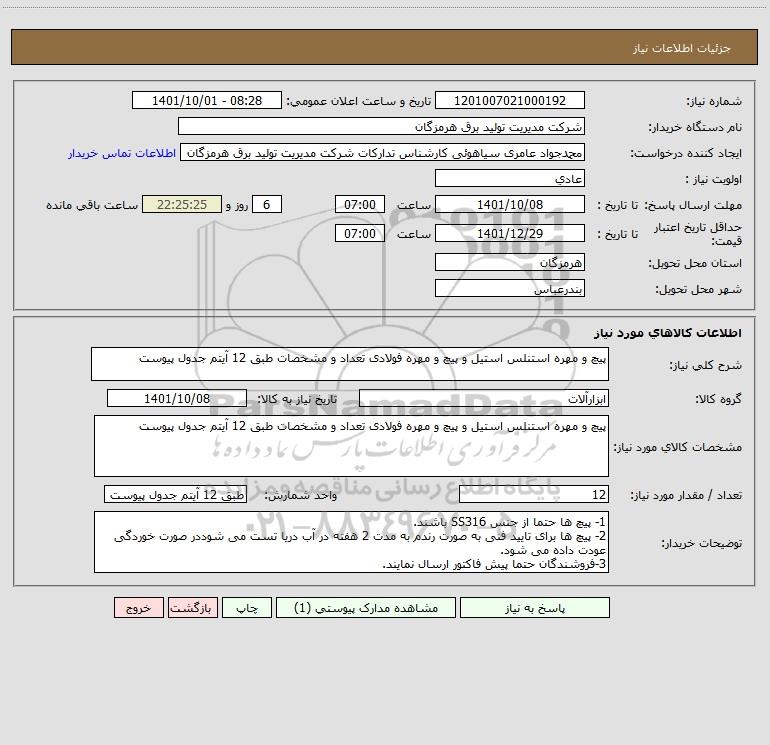
Task: Click the response deadline date 1401/10/08
Action: click(x=510, y=204)
